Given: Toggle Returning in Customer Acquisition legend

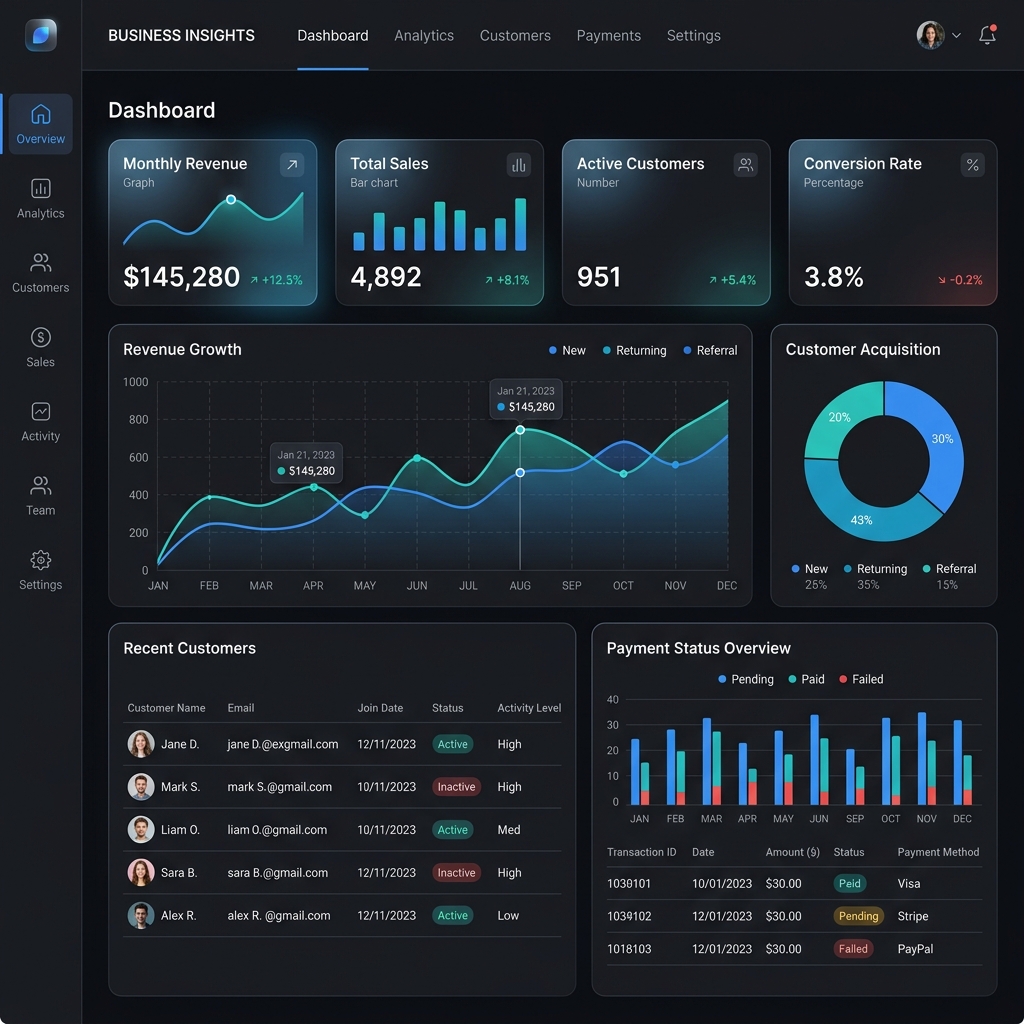Looking at the screenshot, I should [x=875, y=569].
